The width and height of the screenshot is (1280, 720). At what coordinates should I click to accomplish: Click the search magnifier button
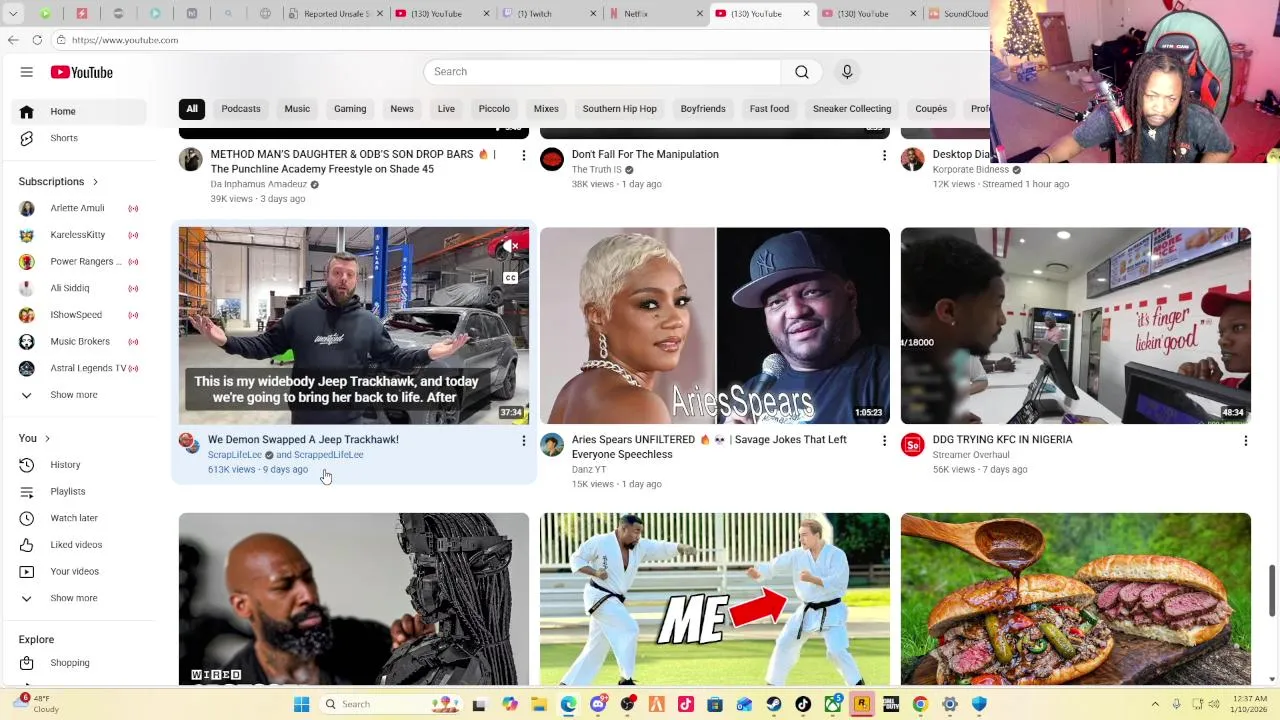click(802, 72)
